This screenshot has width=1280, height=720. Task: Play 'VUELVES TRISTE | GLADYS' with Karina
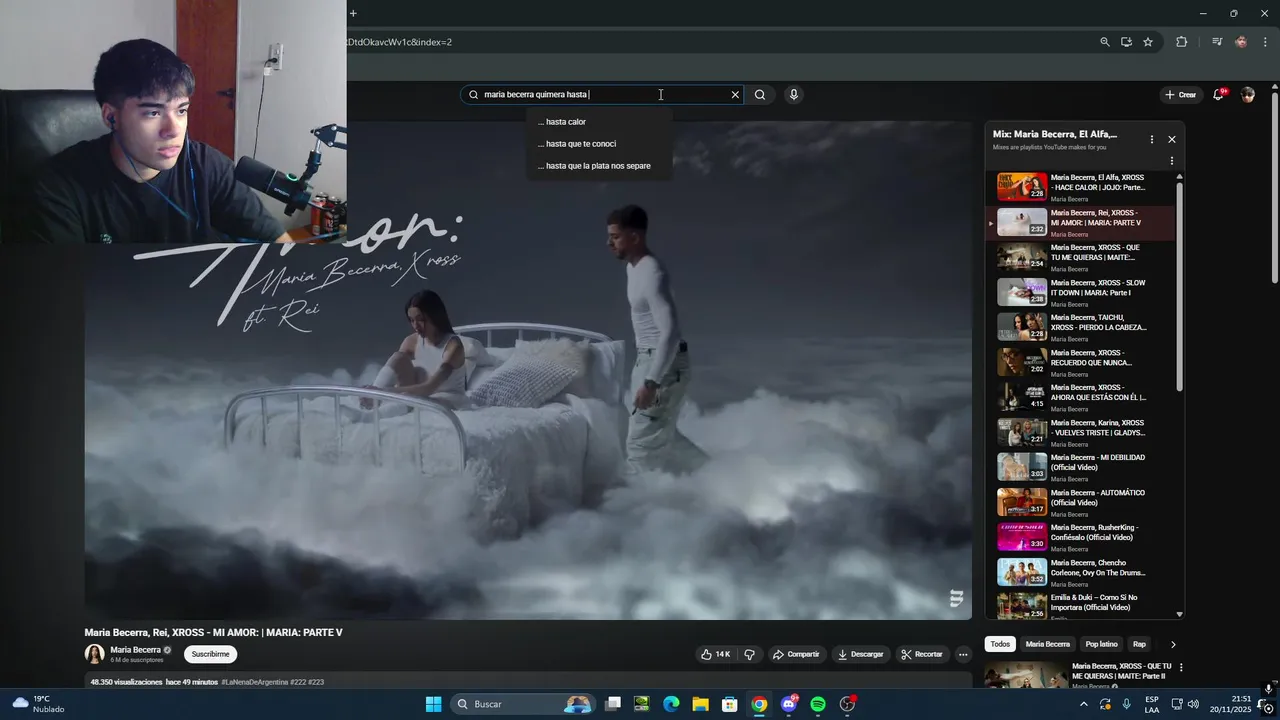[x=1080, y=432]
